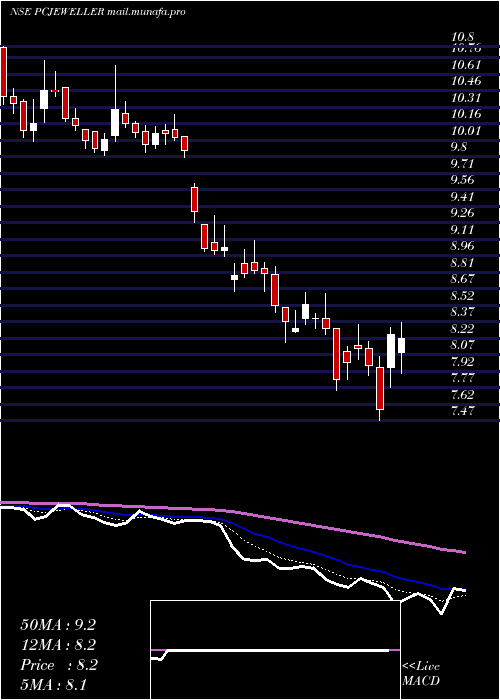The height and width of the screenshot is (700, 500).
Task: Click the 7.47 price axis label
Action: pos(462,410)
